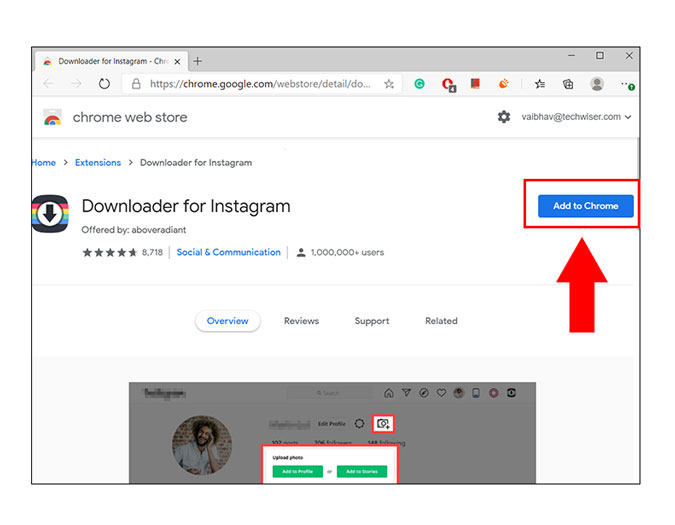Click the Add to Chrome button
Screen dimensions: 675x525
click(x=585, y=206)
